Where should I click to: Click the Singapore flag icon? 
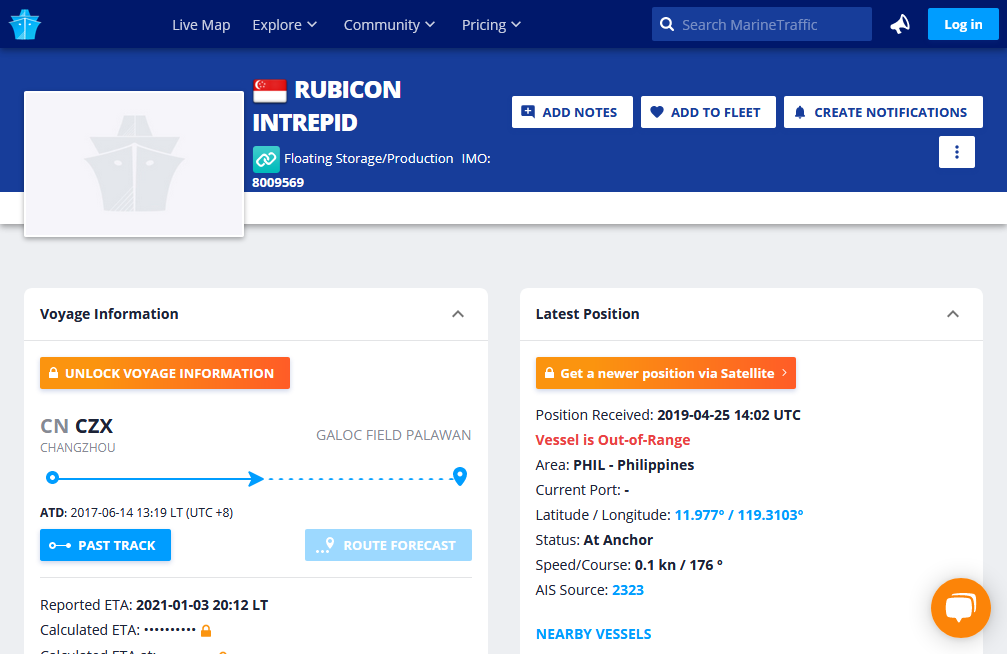pos(270,91)
